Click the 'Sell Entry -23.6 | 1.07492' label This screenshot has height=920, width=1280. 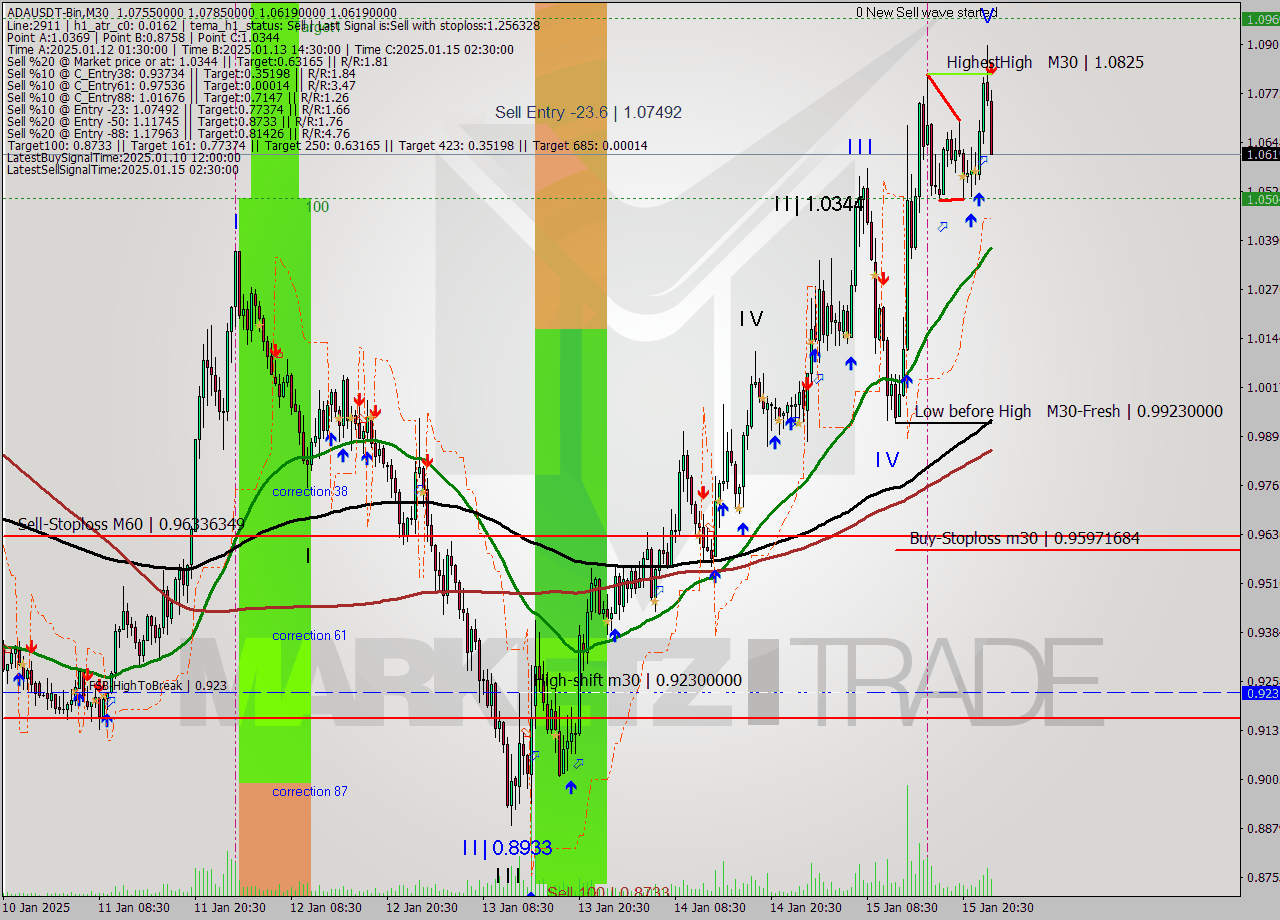[588, 112]
